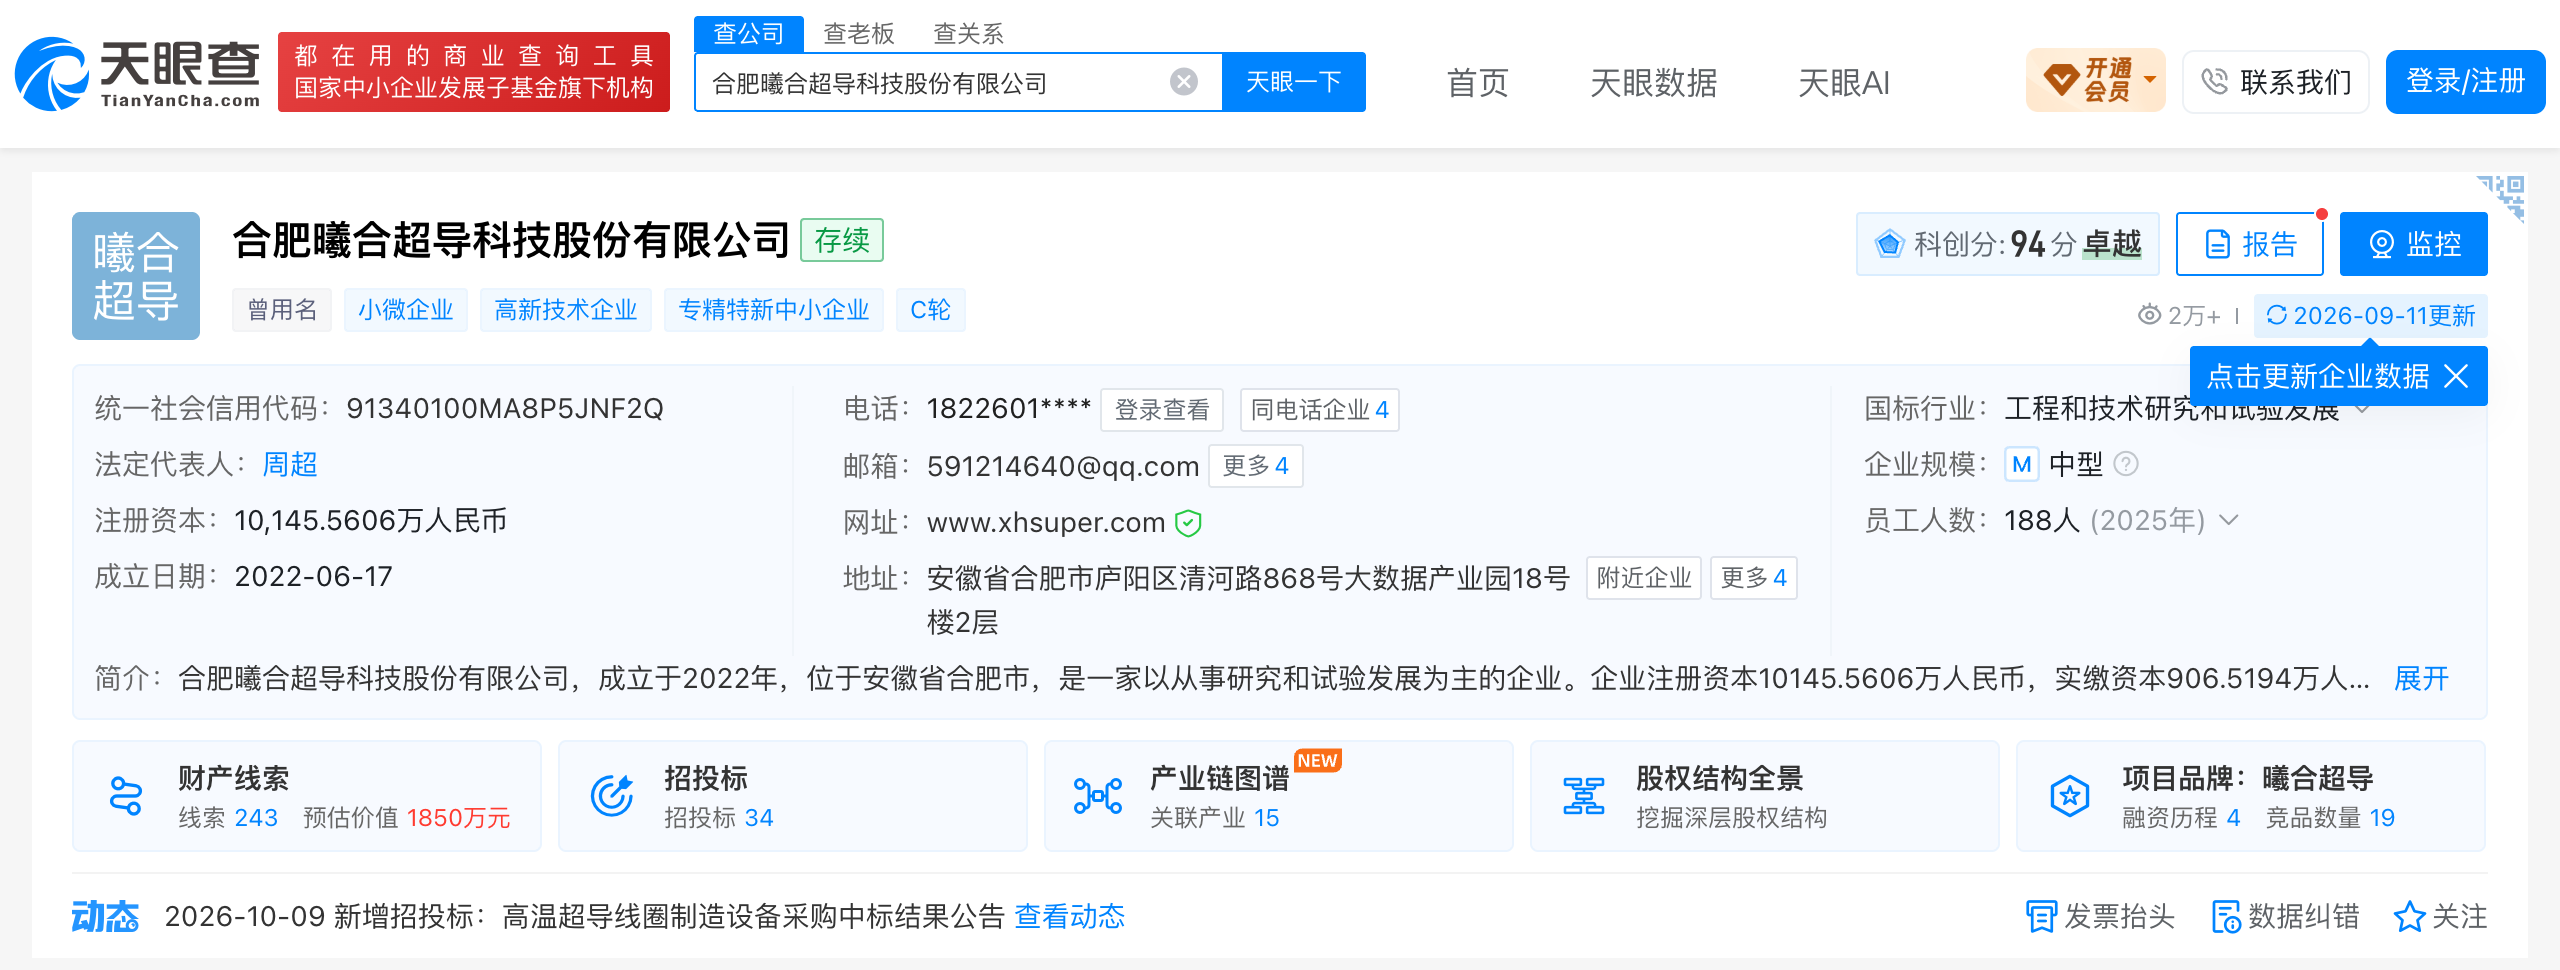Click the 天眼一下 search button
The height and width of the screenshot is (970, 2560).
[x=1294, y=82]
